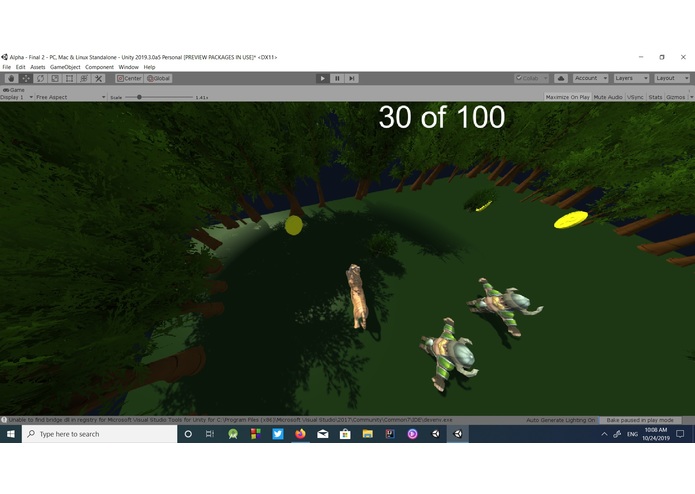Open Firefox from taskbar
This screenshot has width=695, height=494.
coord(300,434)
